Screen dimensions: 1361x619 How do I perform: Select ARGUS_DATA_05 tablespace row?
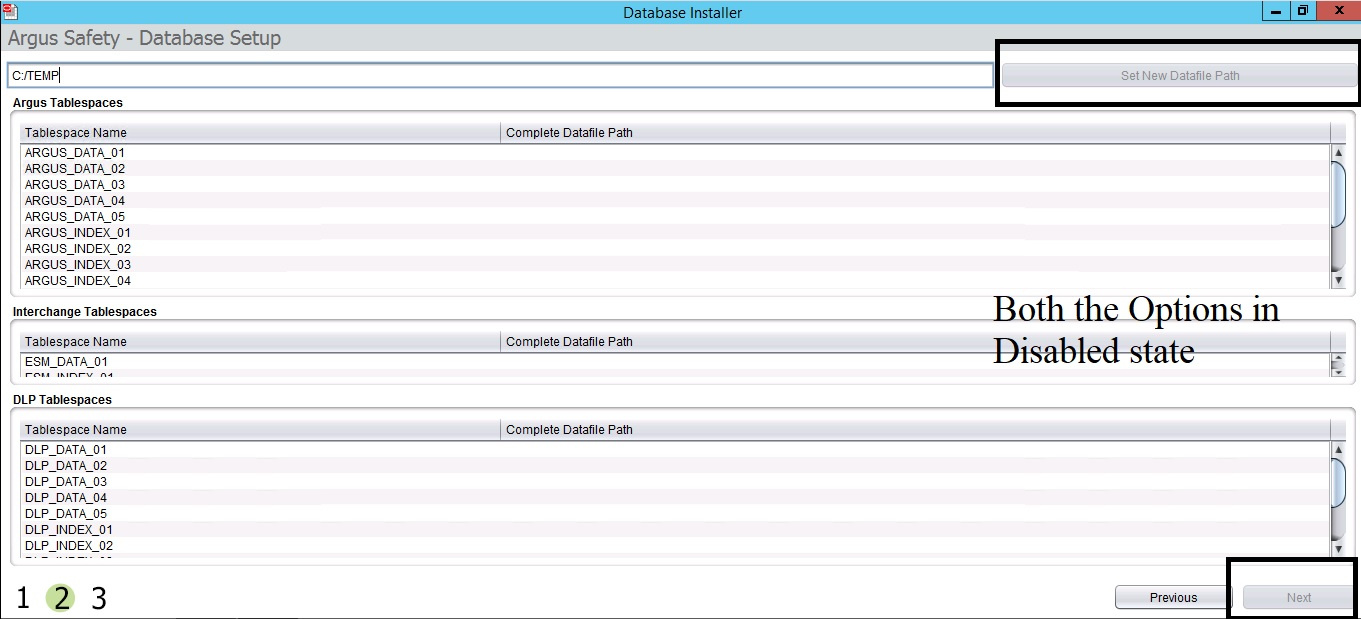(675, 216)
